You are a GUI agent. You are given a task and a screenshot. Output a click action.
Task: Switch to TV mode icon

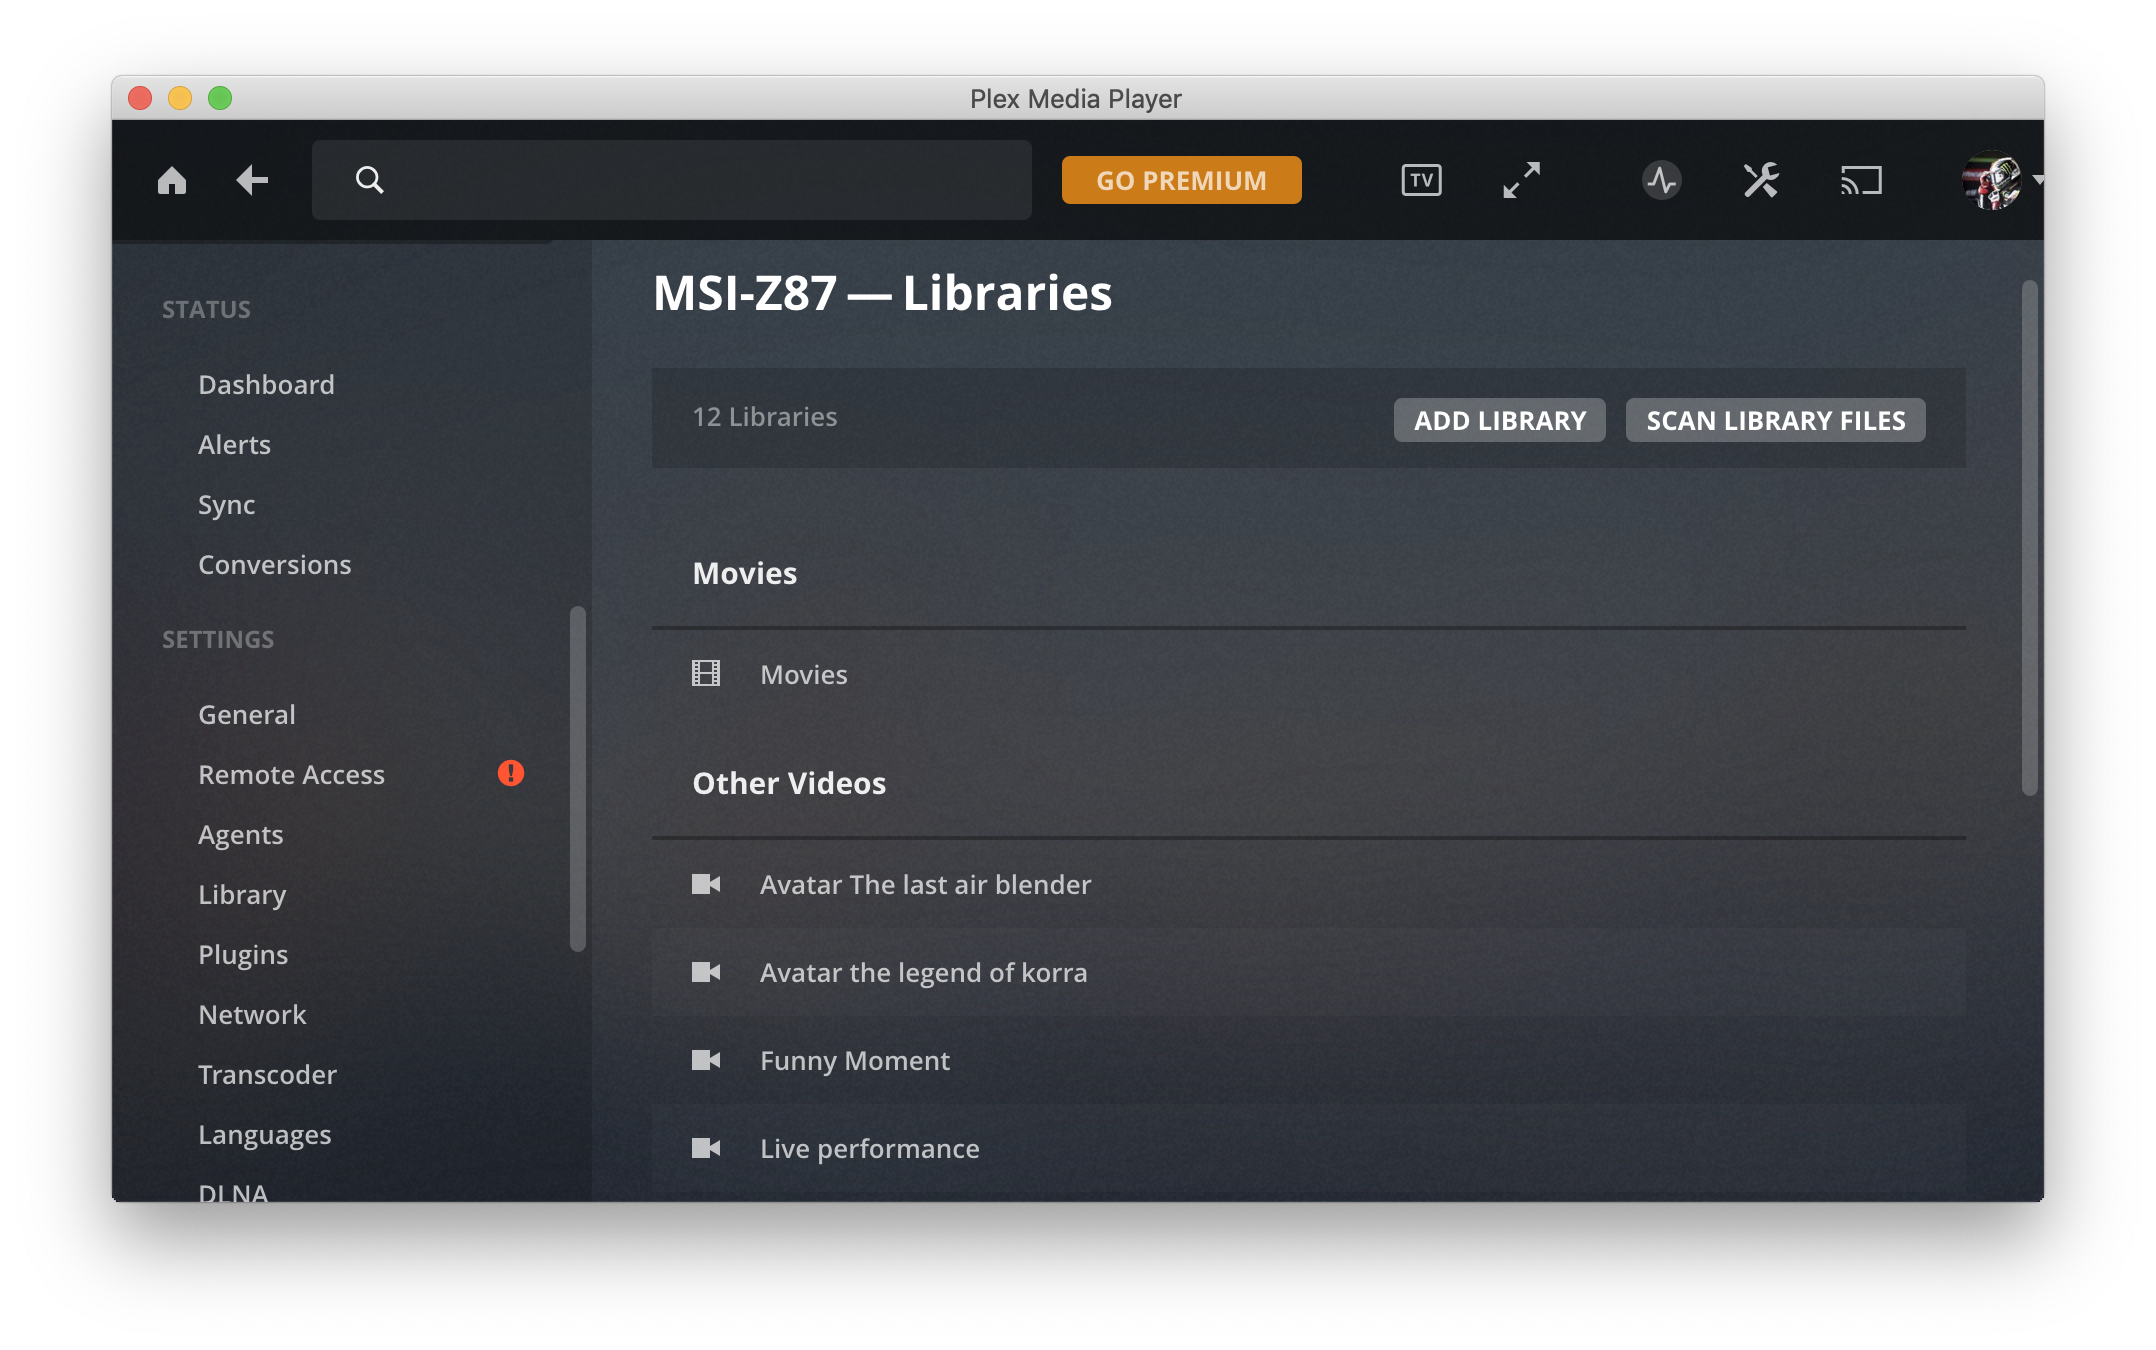[x=1421, y=180]
